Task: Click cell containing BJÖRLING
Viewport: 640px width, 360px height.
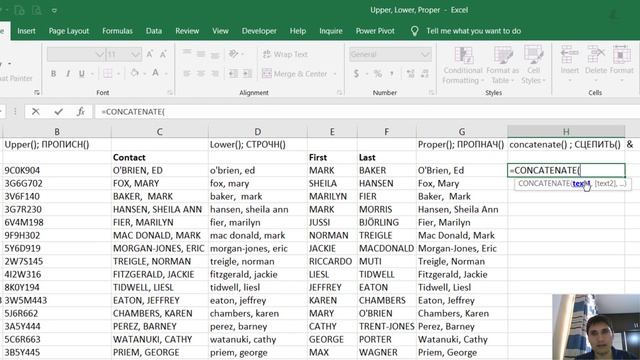Action: pos(387,222)
